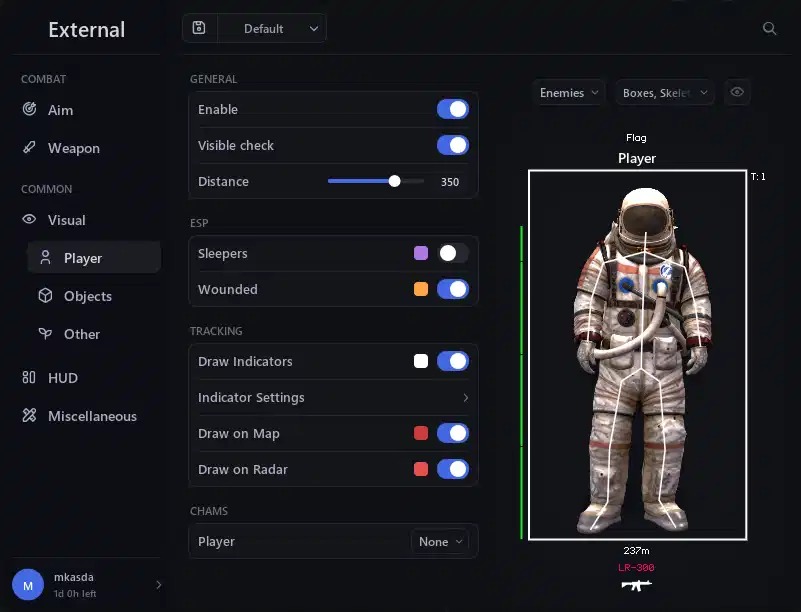Click the Weapon icon in sidebar
Viewport: 801px width, 612px height.
[x=30, y=148]
